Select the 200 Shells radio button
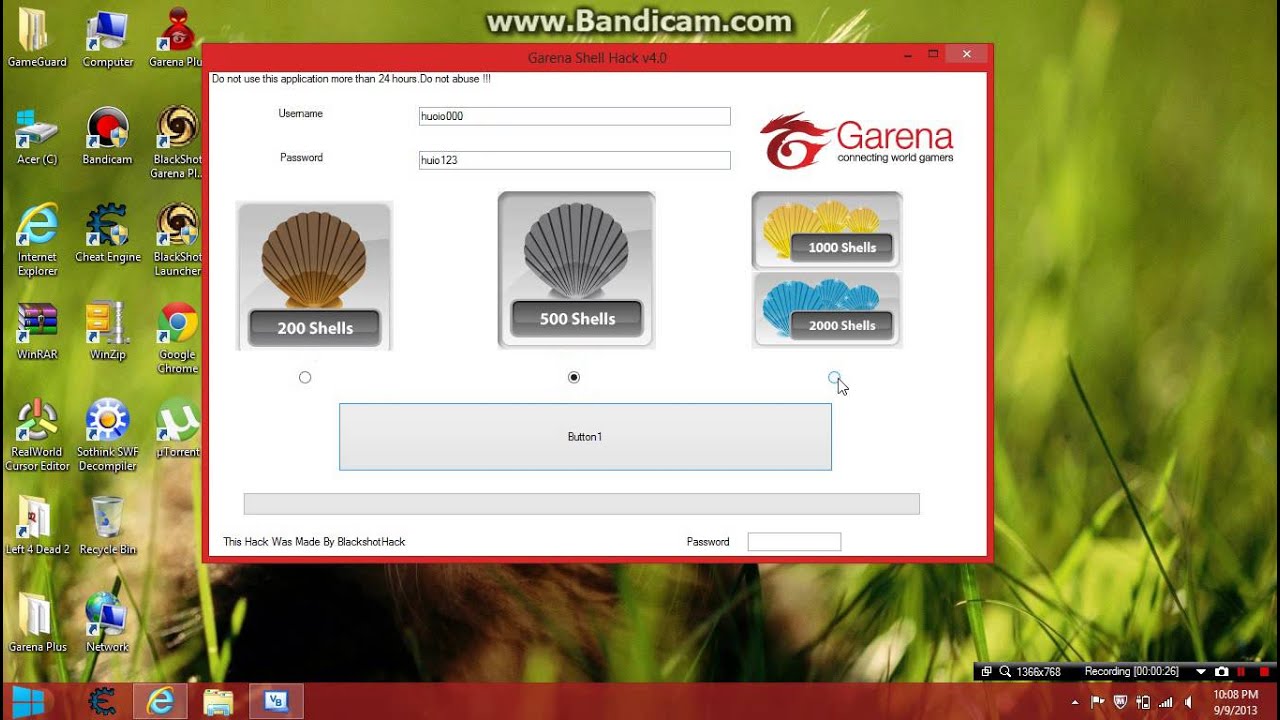Viewport: 1280px width, 720px height. (305, 377)
